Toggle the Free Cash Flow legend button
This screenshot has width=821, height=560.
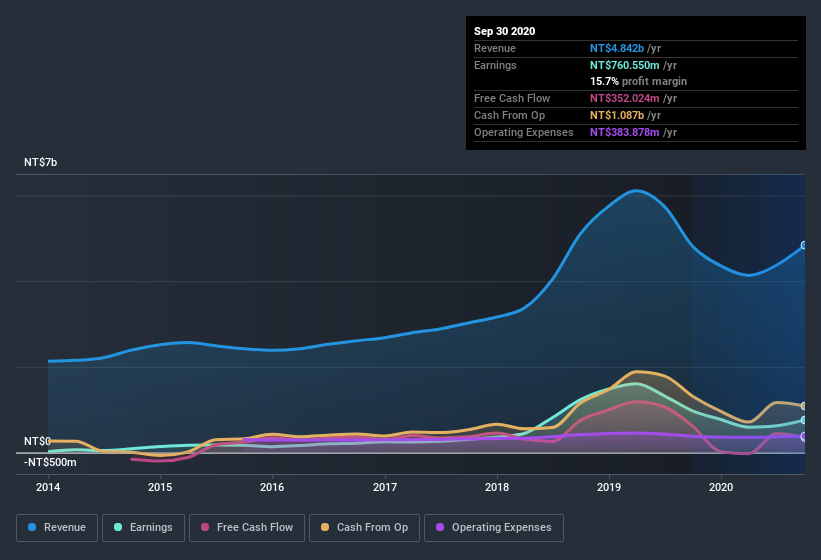point(247,528)
